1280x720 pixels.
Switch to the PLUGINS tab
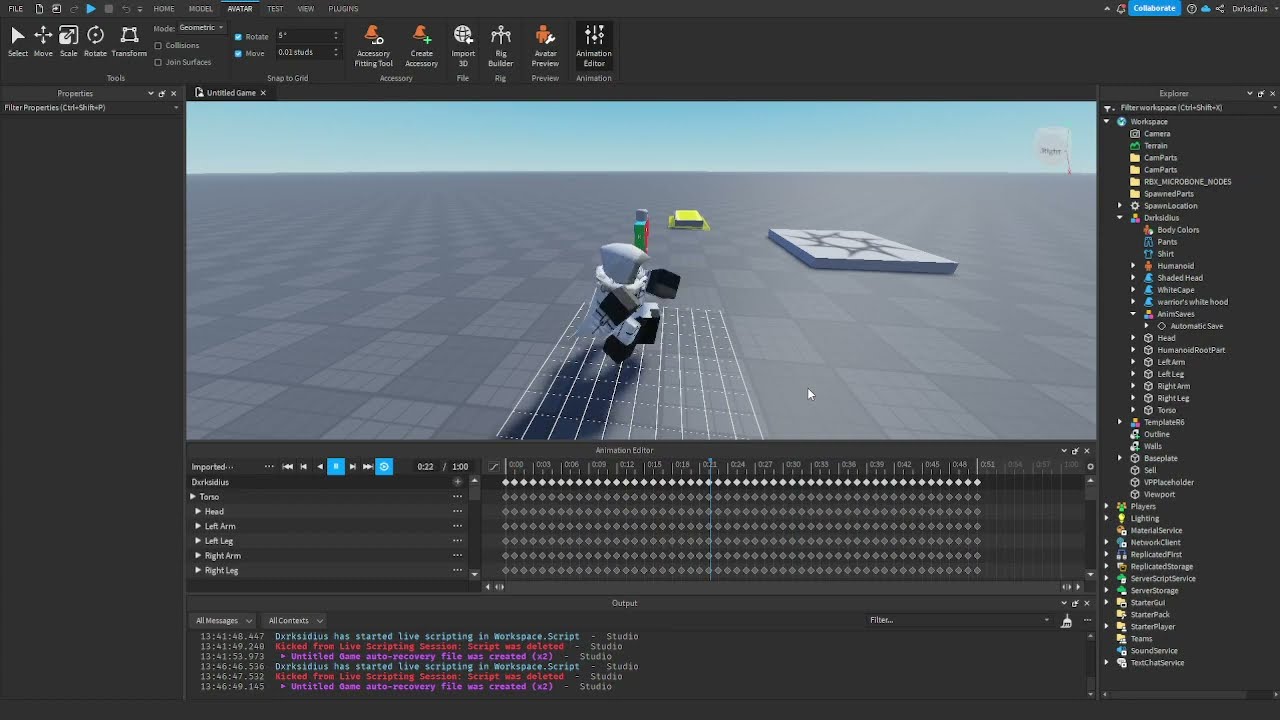point(343,8)
